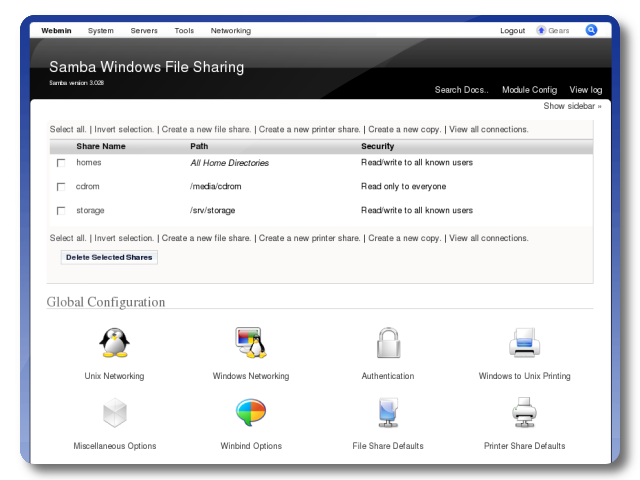
Task: Select the cdrom share checkbox
Action: point(61,187)
